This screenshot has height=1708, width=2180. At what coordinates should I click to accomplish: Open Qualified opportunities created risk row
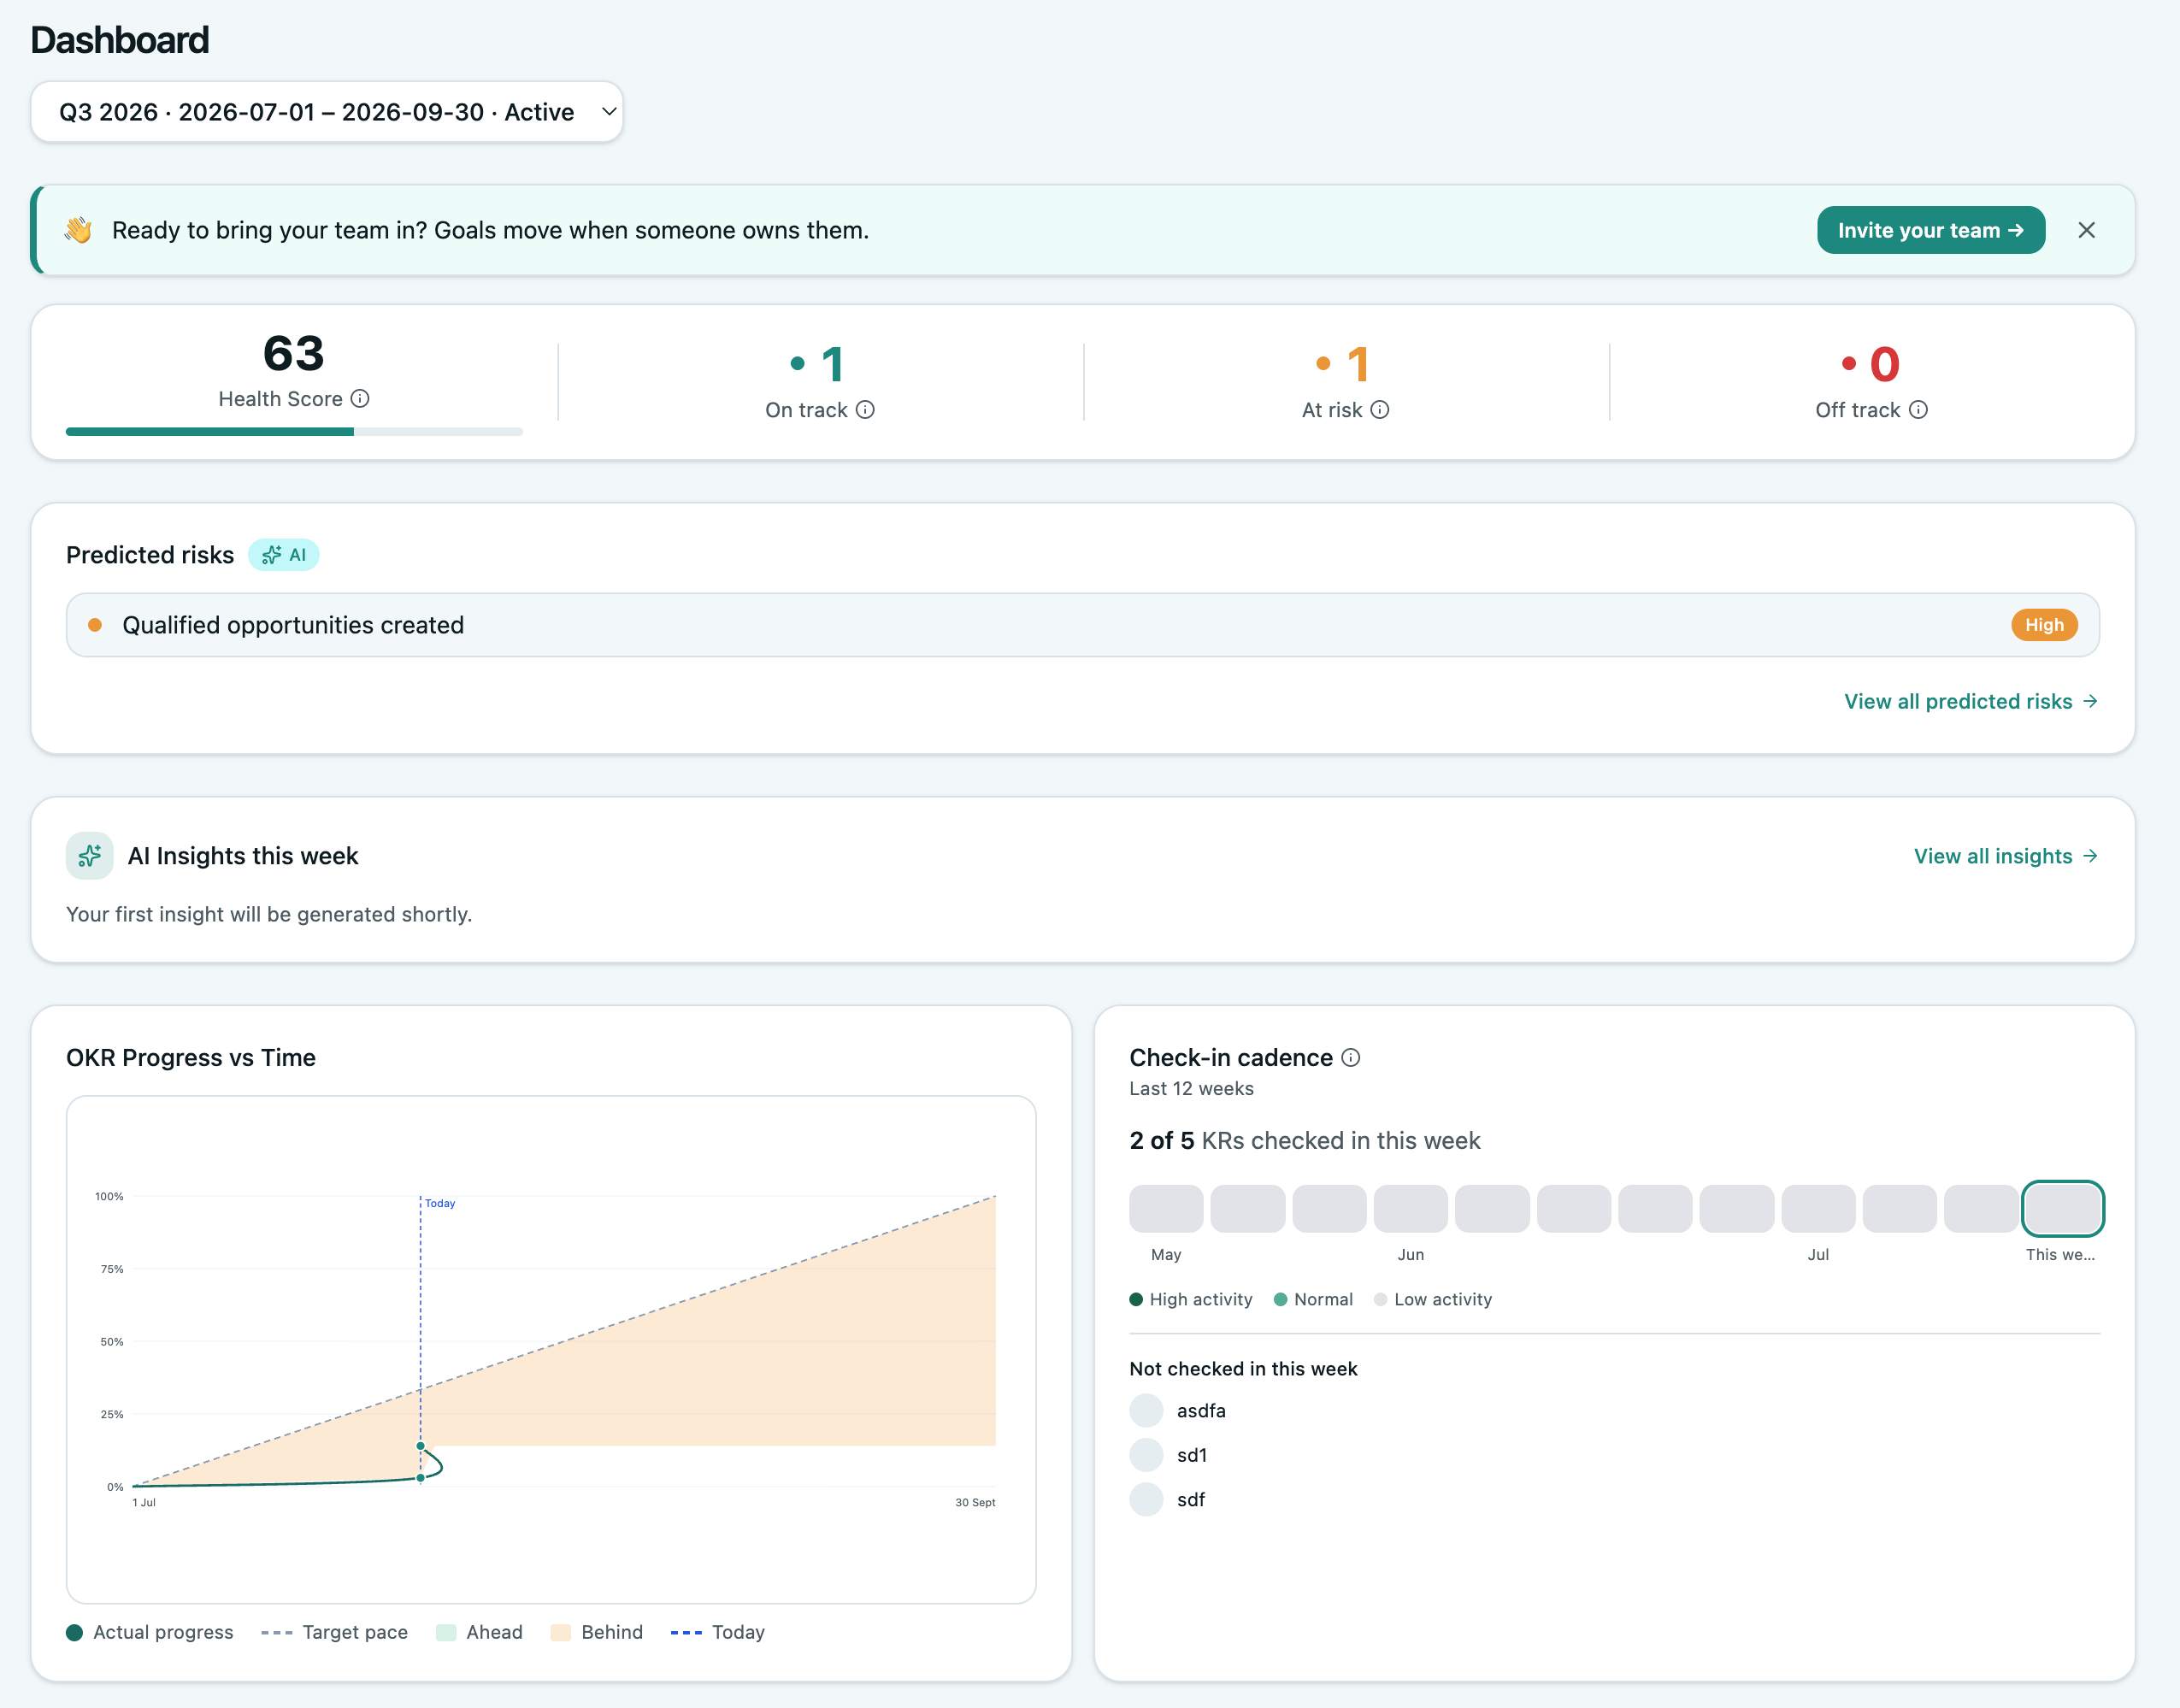pyautogui.click(x=1082, y=625)
